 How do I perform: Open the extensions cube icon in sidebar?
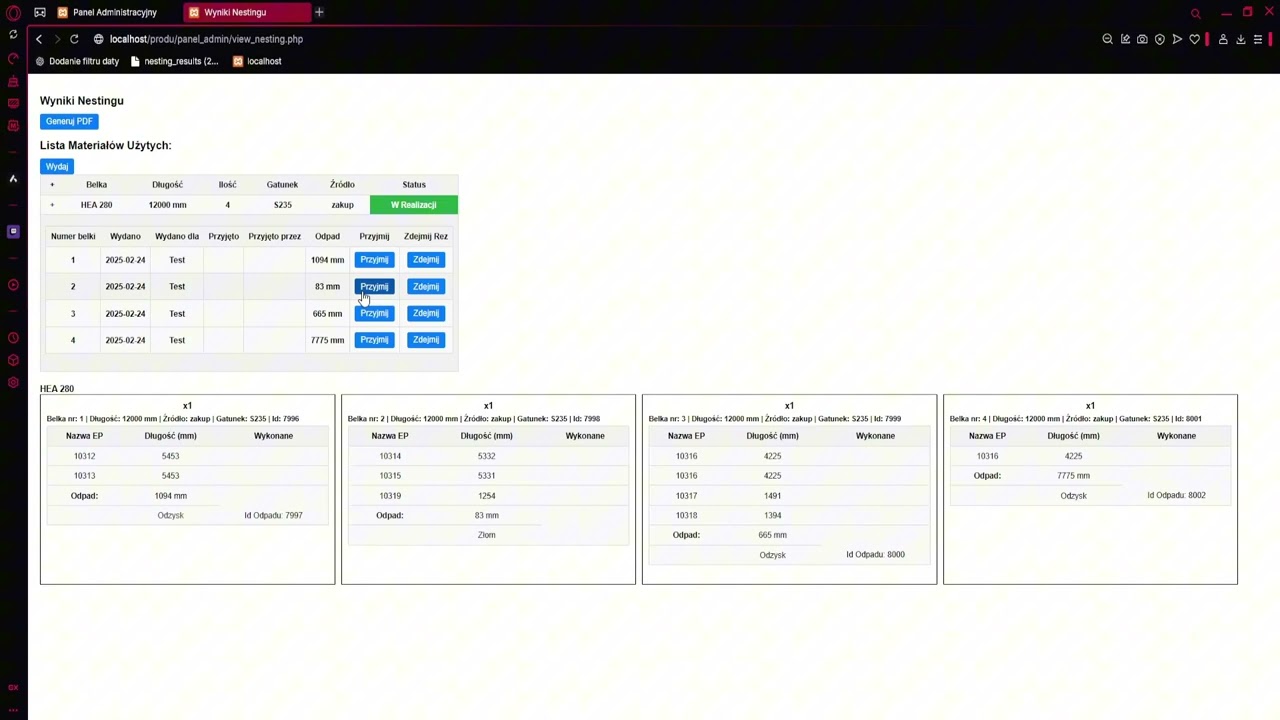pos(13,360)
